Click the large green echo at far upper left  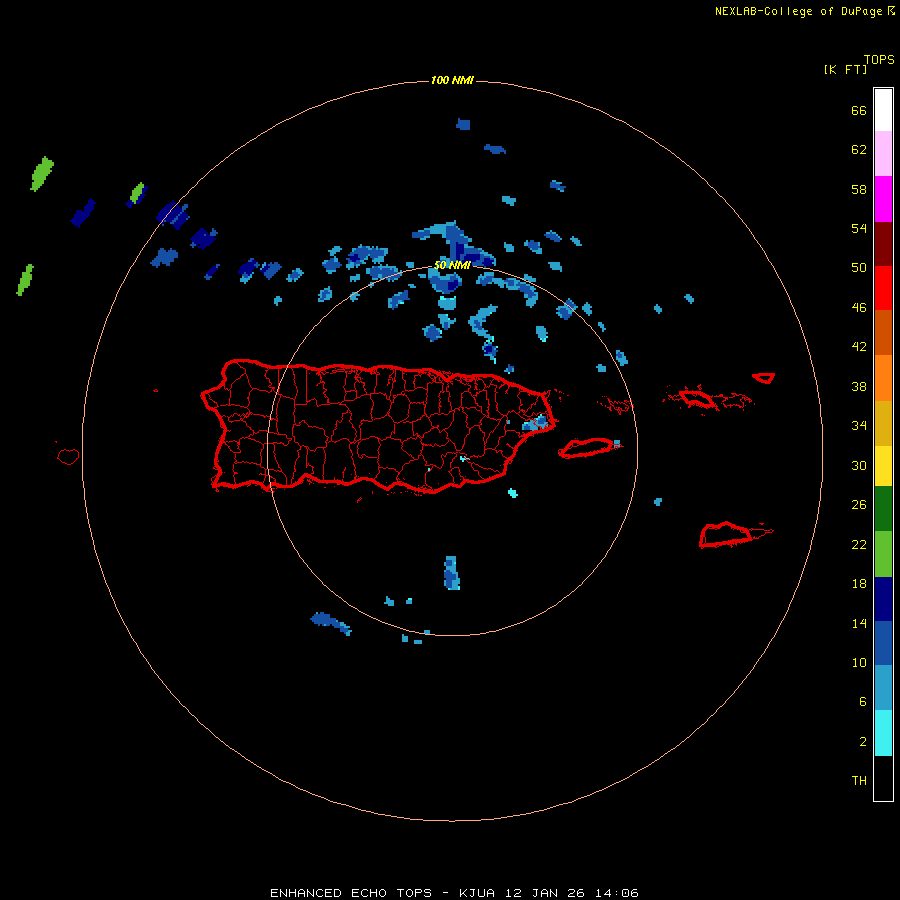[x=42, y=174]
